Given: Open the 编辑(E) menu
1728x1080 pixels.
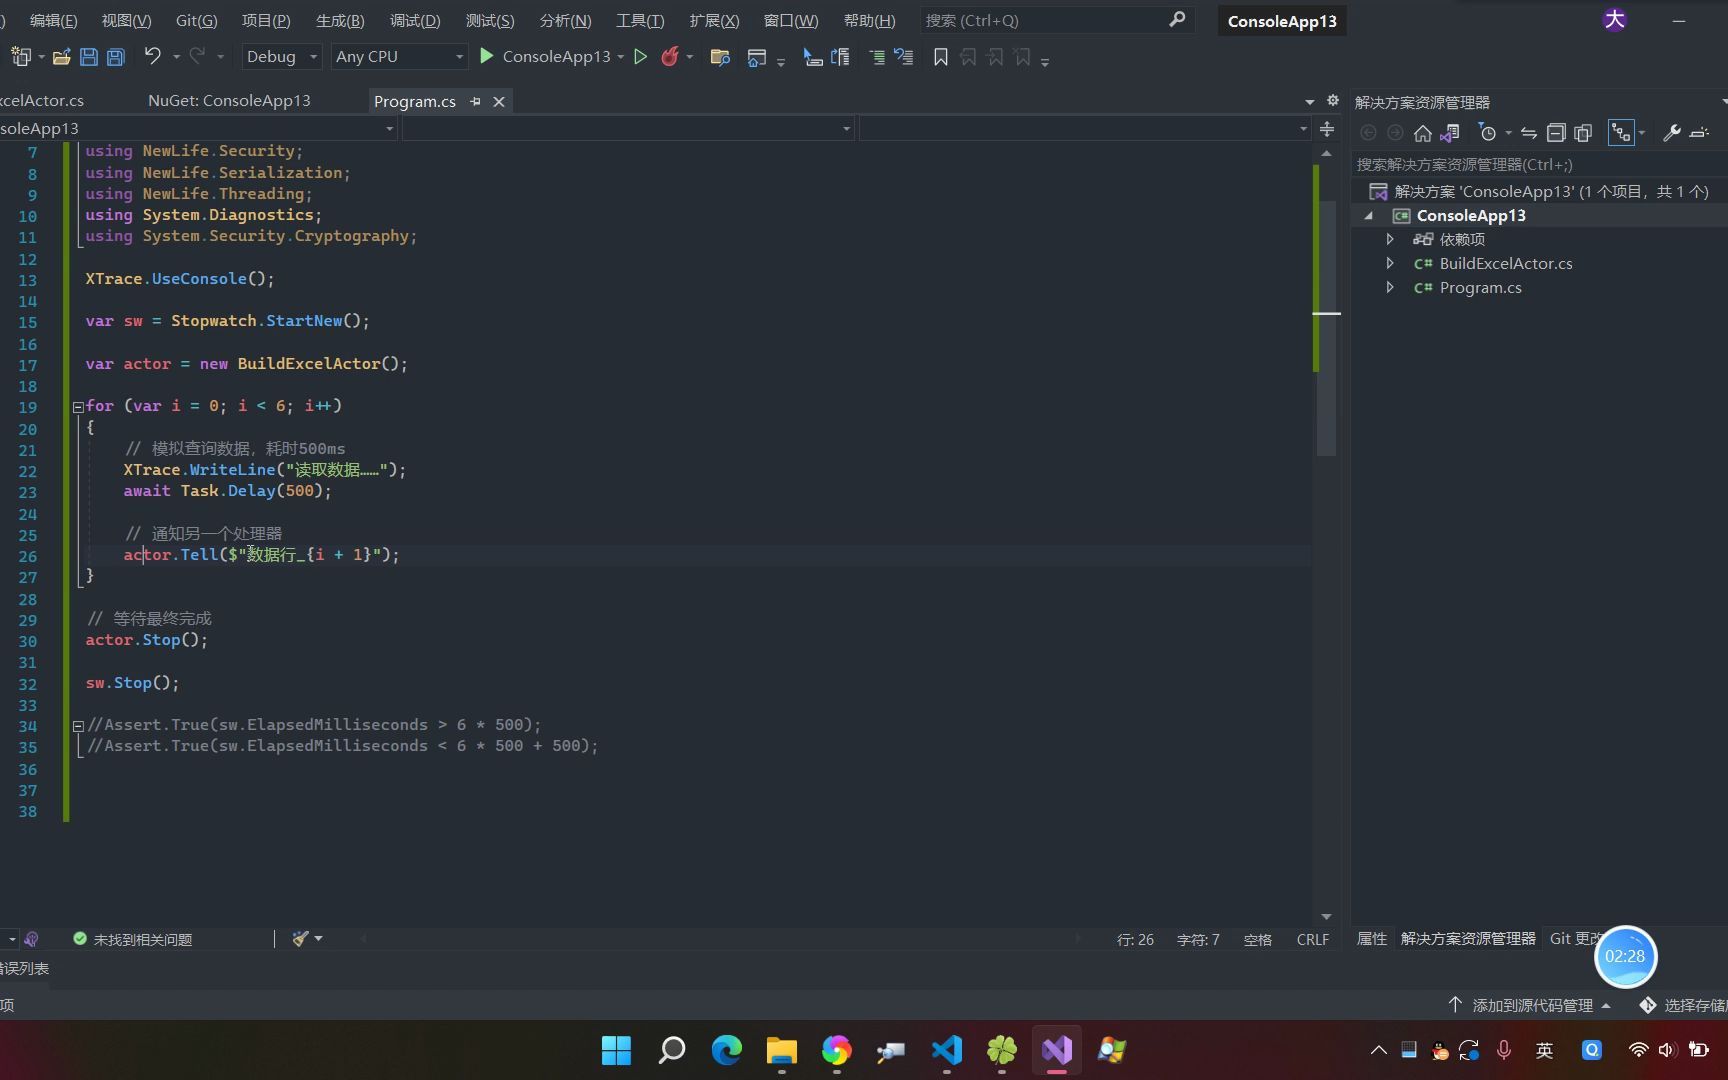Looking at the screenshot, I should click(x=53, y=20).
